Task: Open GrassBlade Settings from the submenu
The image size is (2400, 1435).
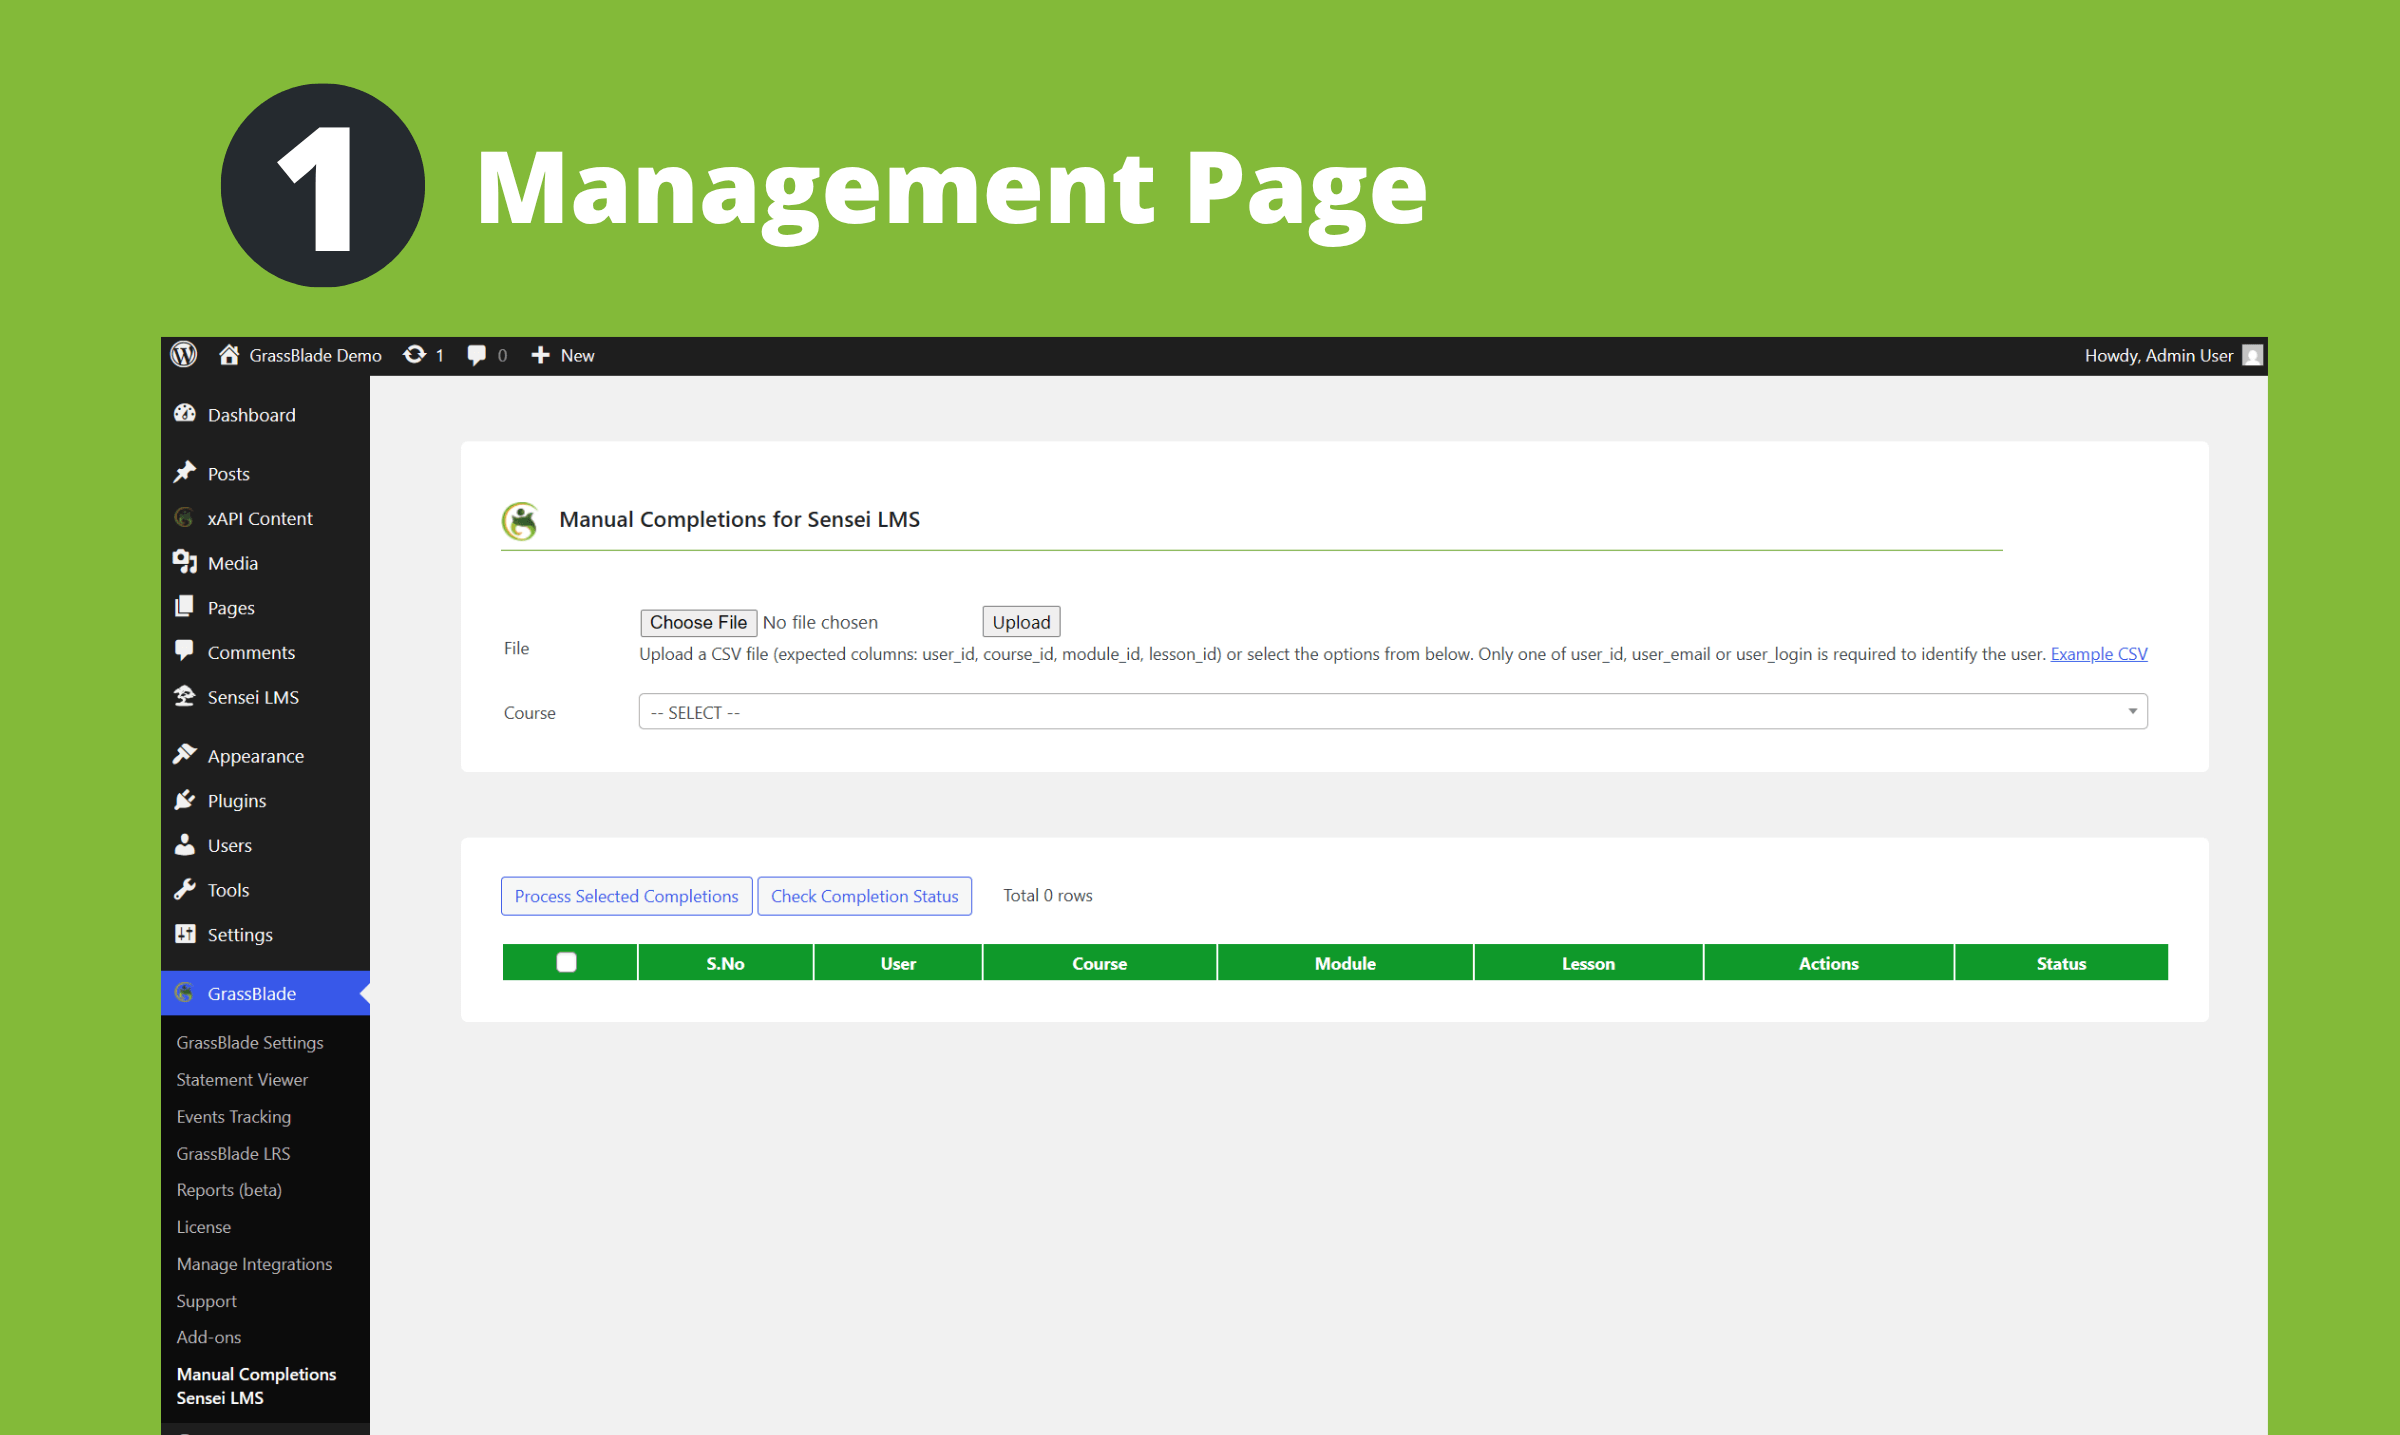Action: (x=249, y=1042)
